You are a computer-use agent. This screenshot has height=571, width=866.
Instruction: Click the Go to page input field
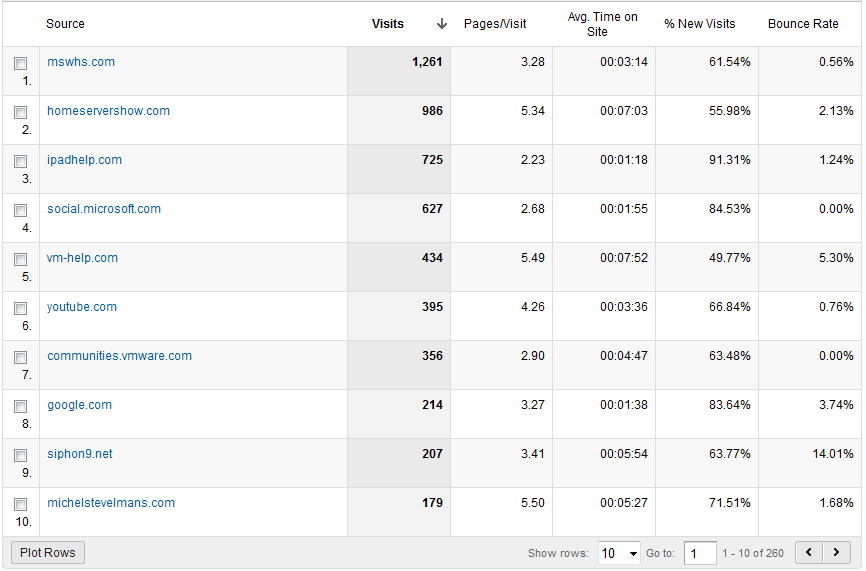[x=700, y=553]
